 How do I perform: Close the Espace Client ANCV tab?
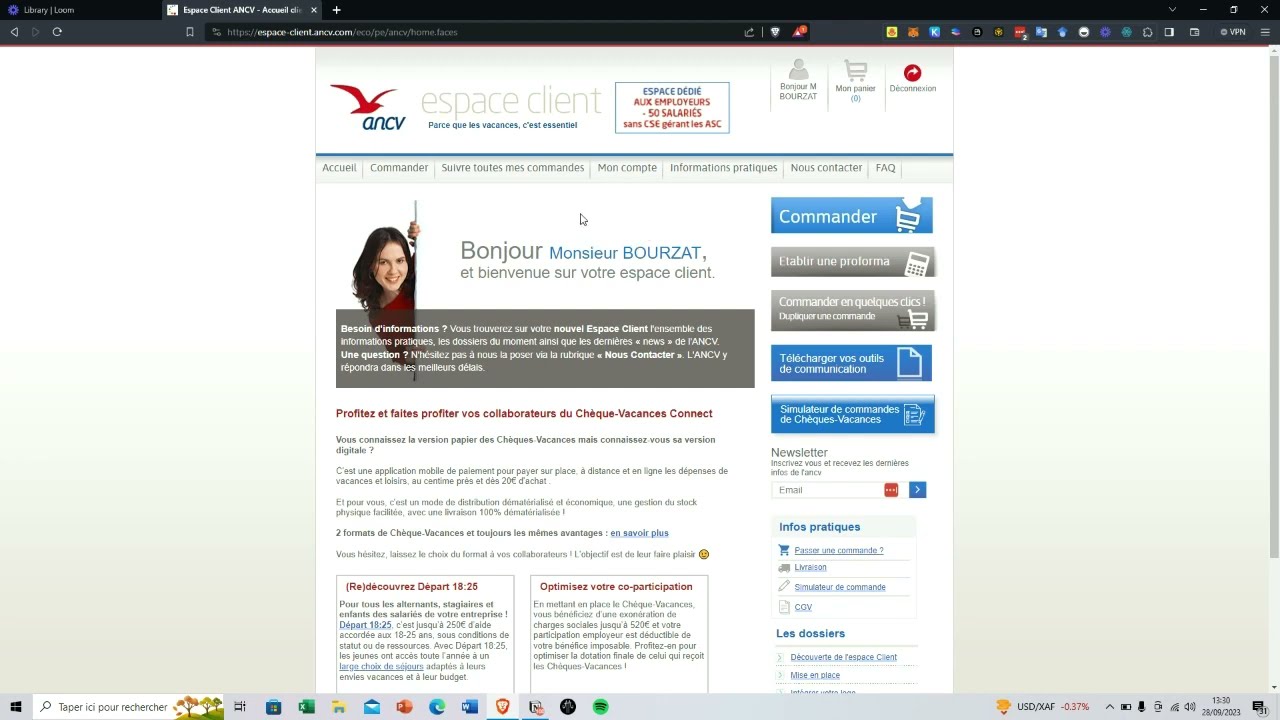pos(314,10)
